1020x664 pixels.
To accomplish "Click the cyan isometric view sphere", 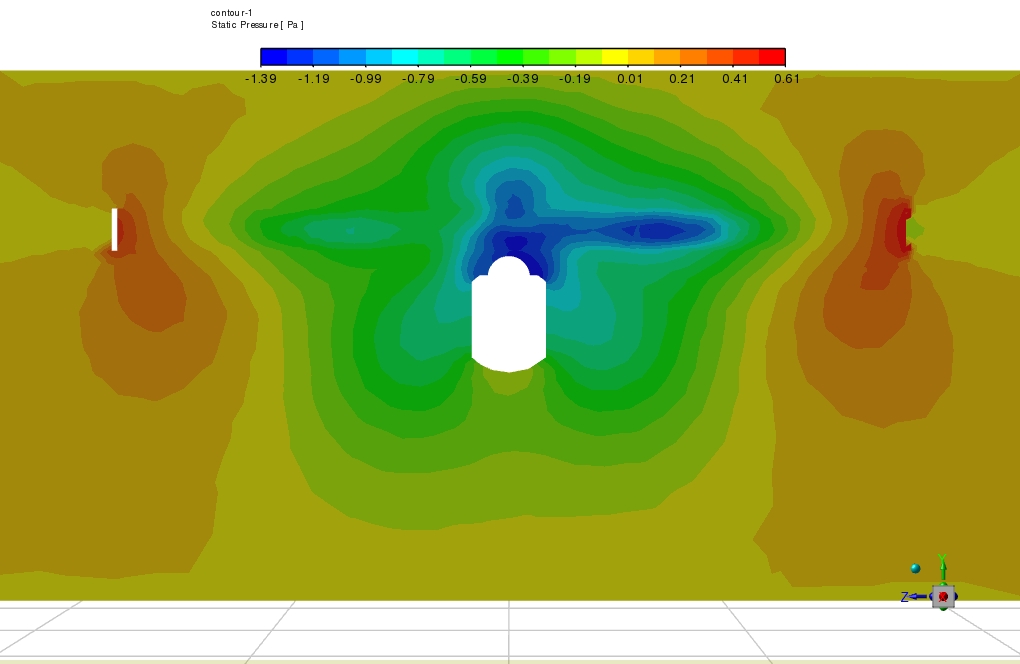I will (x=915, y=568).
